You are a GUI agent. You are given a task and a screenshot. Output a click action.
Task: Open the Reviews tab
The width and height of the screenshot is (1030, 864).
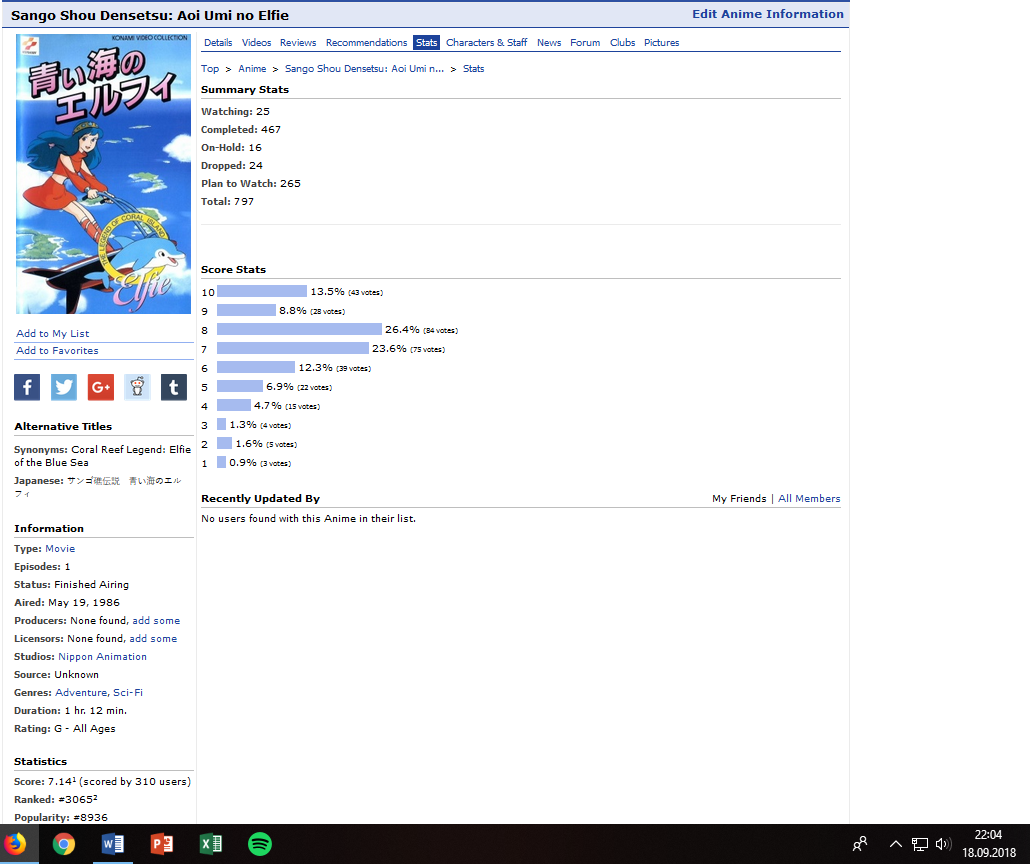point(298,43)
